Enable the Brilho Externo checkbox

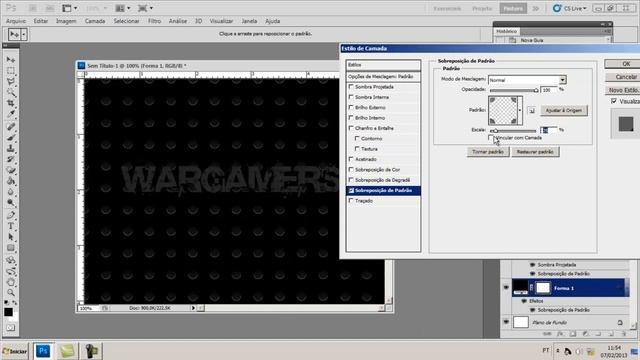coord(351,107)
